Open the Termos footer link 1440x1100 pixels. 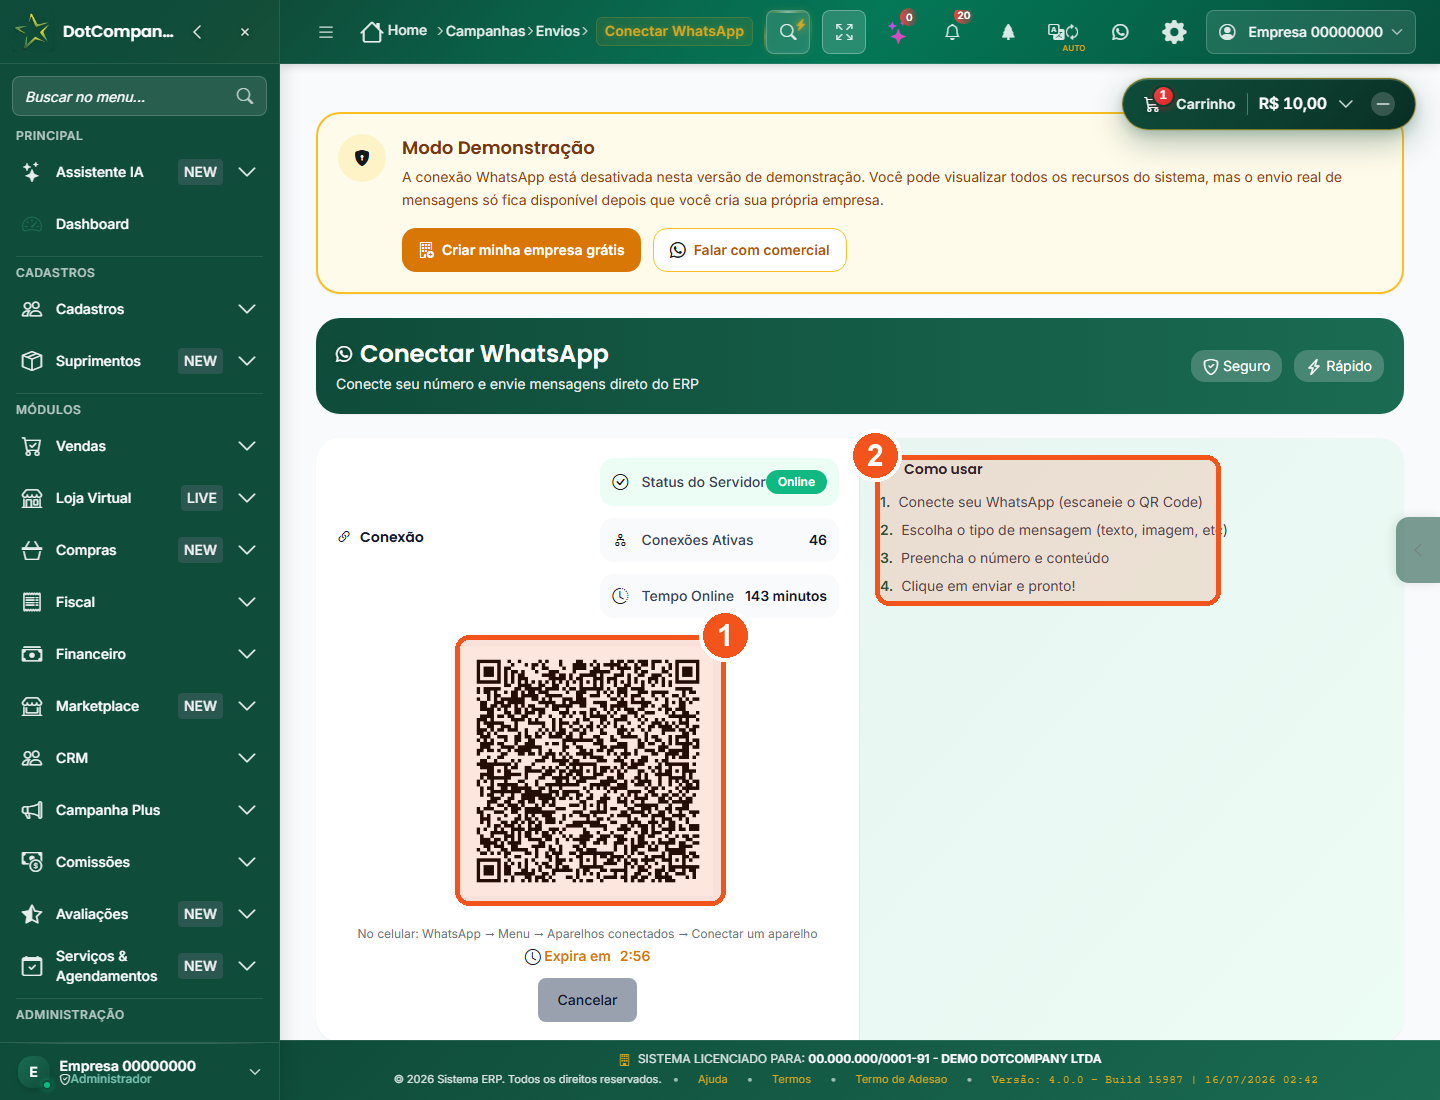pos(791,1080)
